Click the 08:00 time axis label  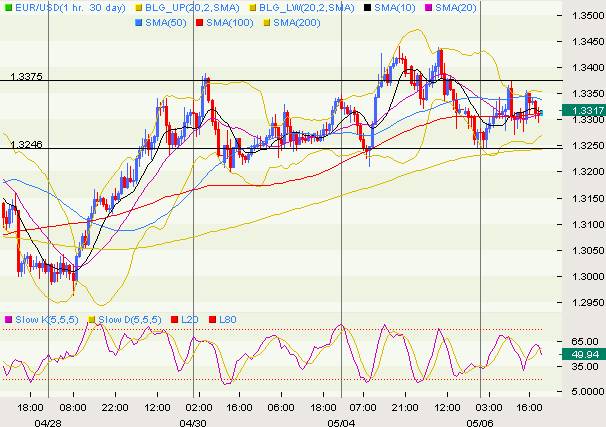pyautogui.click(x=73, y=408)
